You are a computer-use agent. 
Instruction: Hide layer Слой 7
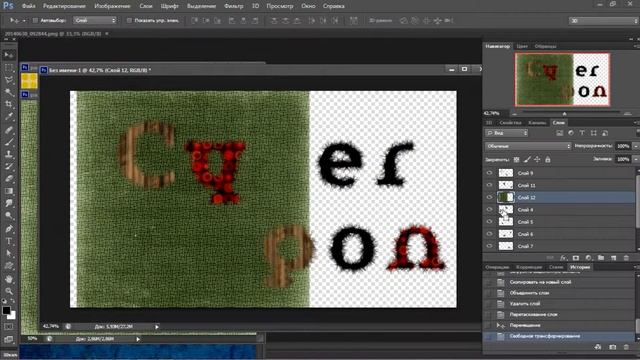click(489, 246)
